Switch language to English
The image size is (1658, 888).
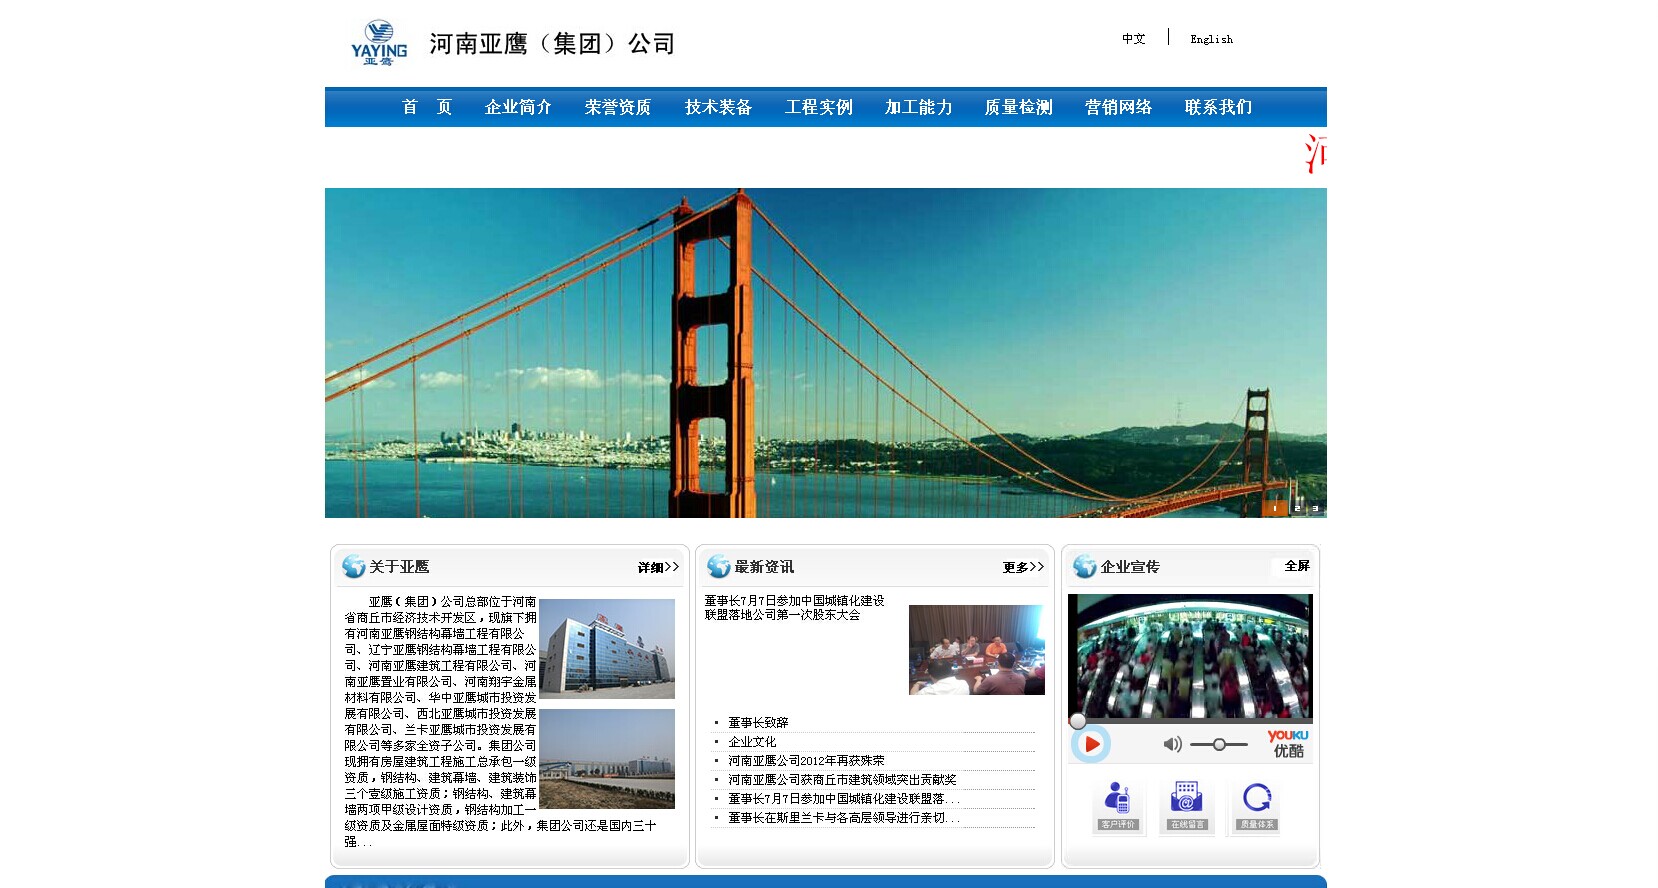1211,39
